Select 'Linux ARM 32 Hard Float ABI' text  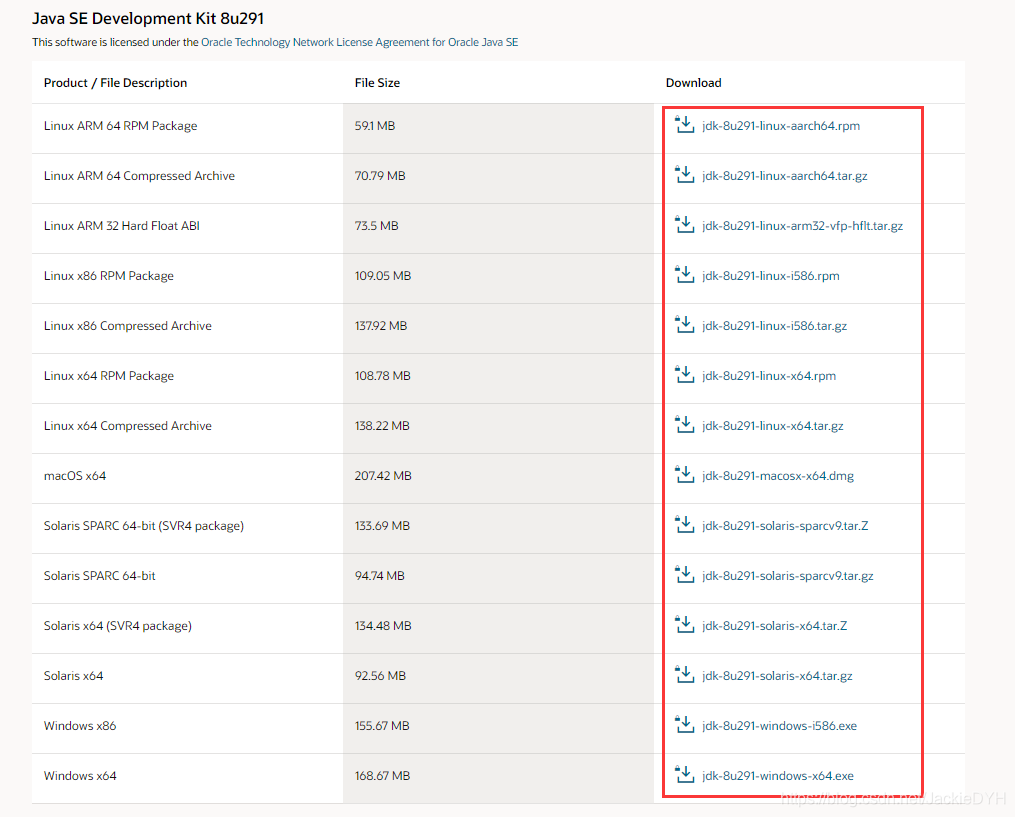(122, 225)
